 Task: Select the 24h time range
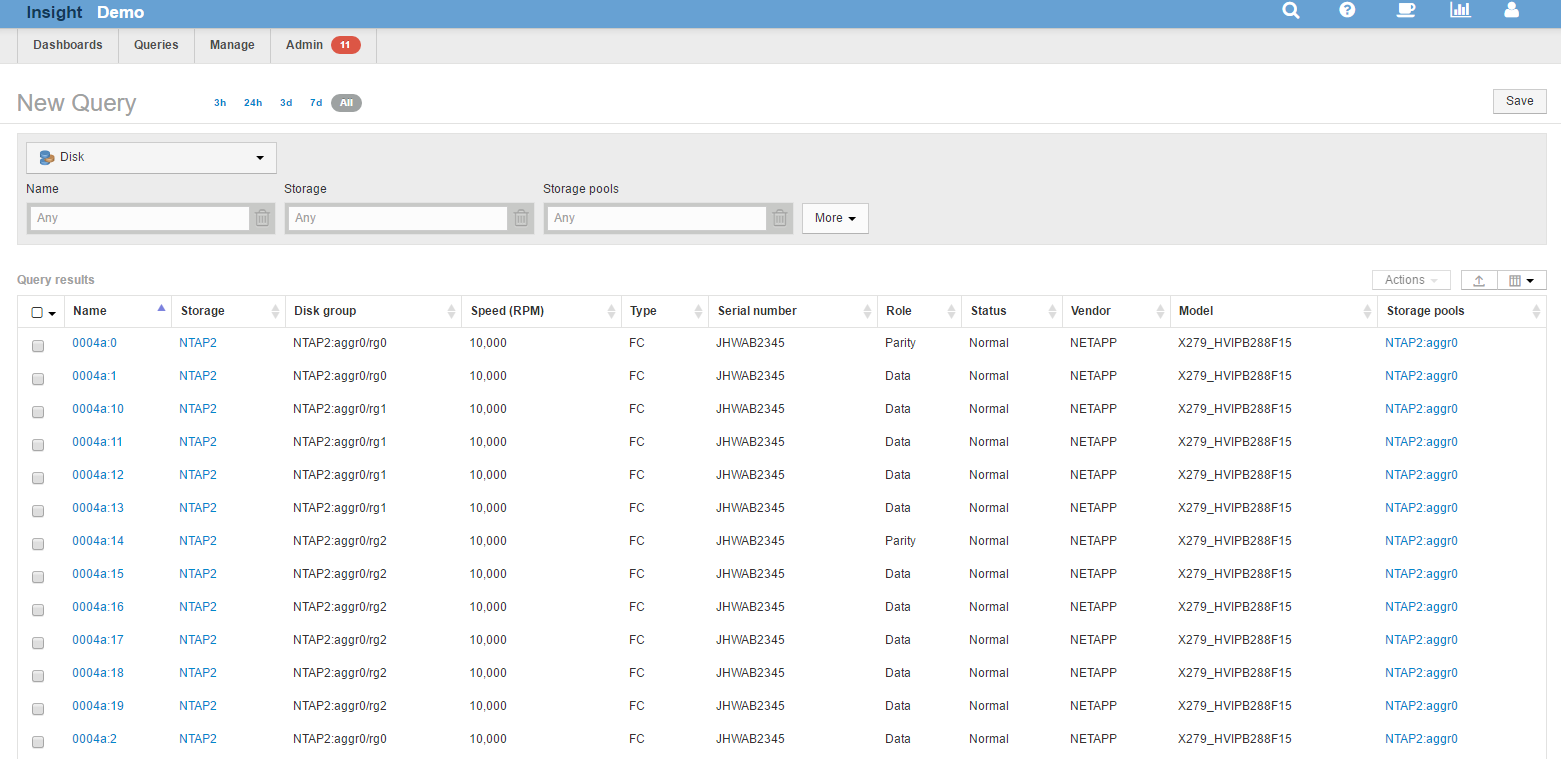253,103
